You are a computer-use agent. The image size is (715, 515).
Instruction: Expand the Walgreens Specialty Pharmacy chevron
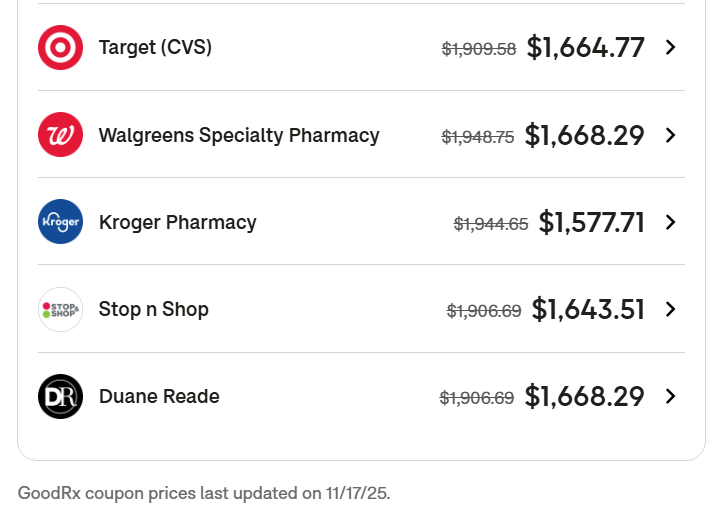point(670,135)
